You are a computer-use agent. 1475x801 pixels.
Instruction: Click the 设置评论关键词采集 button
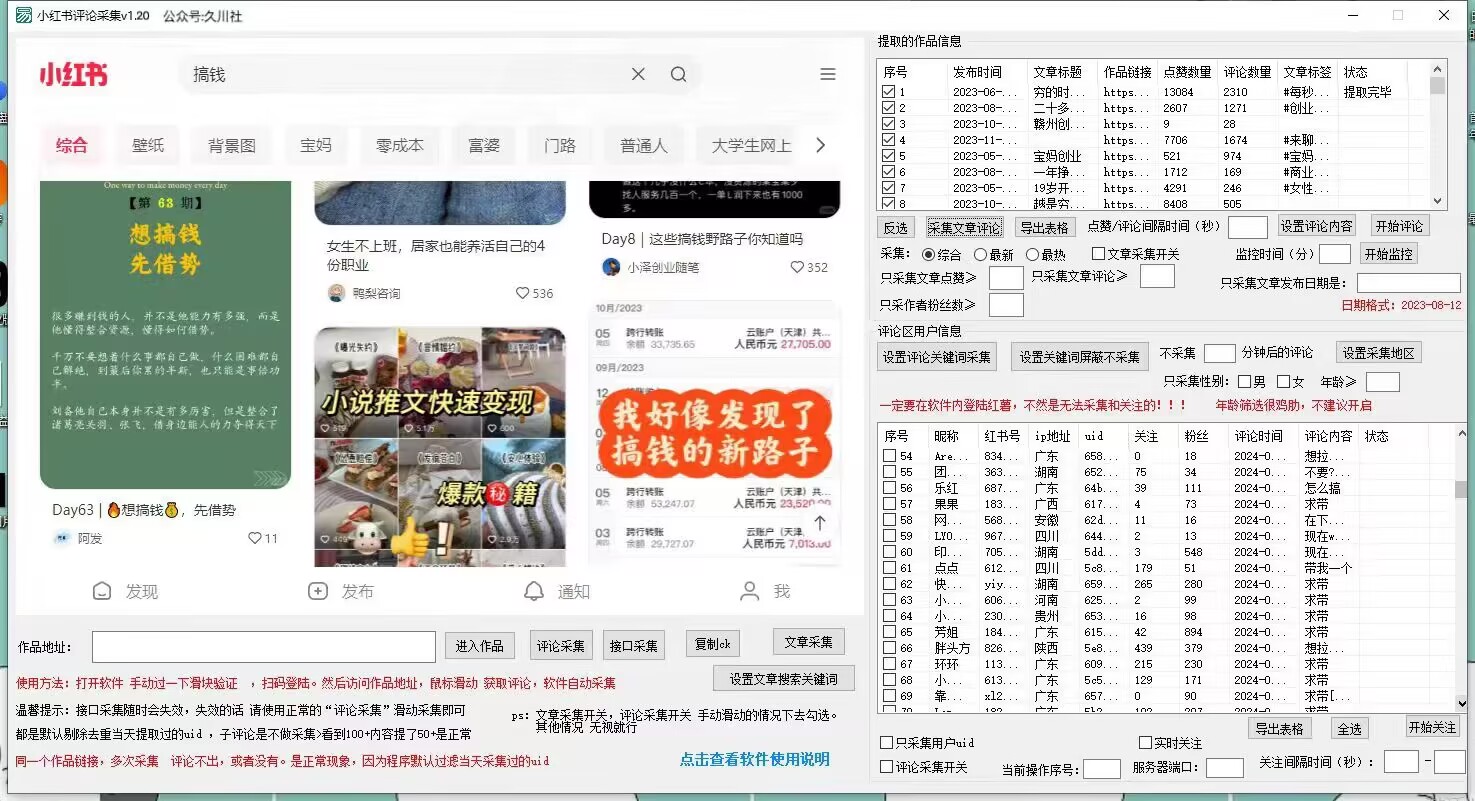[936, 356]
